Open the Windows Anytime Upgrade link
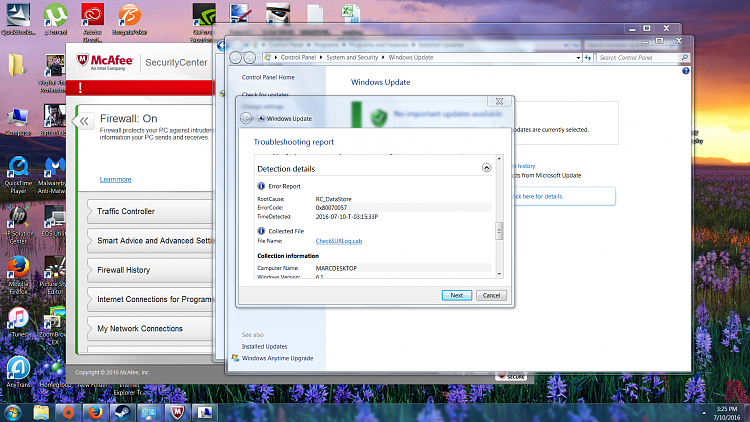The image size is (750, 422). pos(277,358)
